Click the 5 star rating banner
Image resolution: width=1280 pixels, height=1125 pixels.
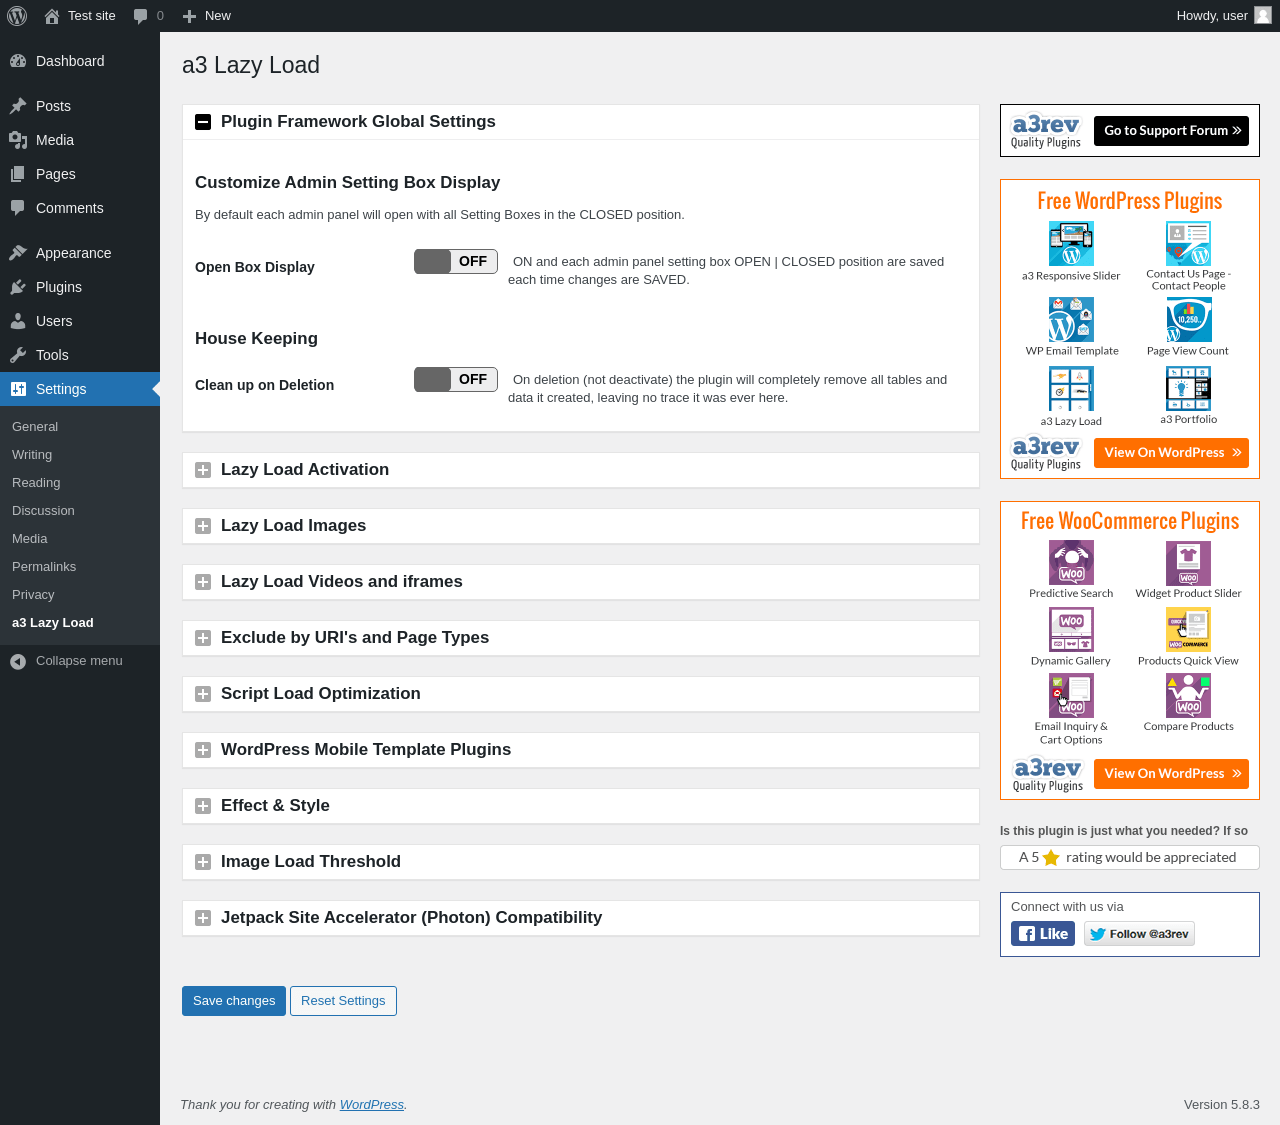1130,858
